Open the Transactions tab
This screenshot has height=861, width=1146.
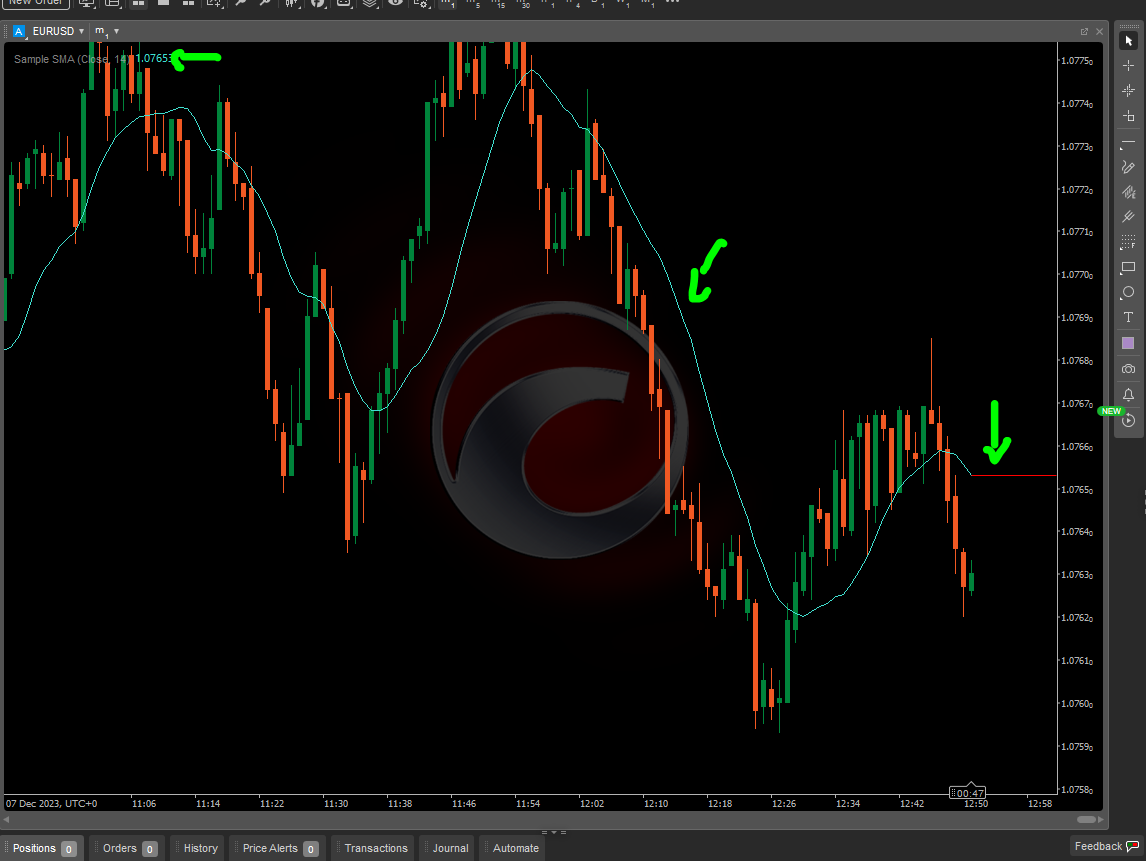373,848
